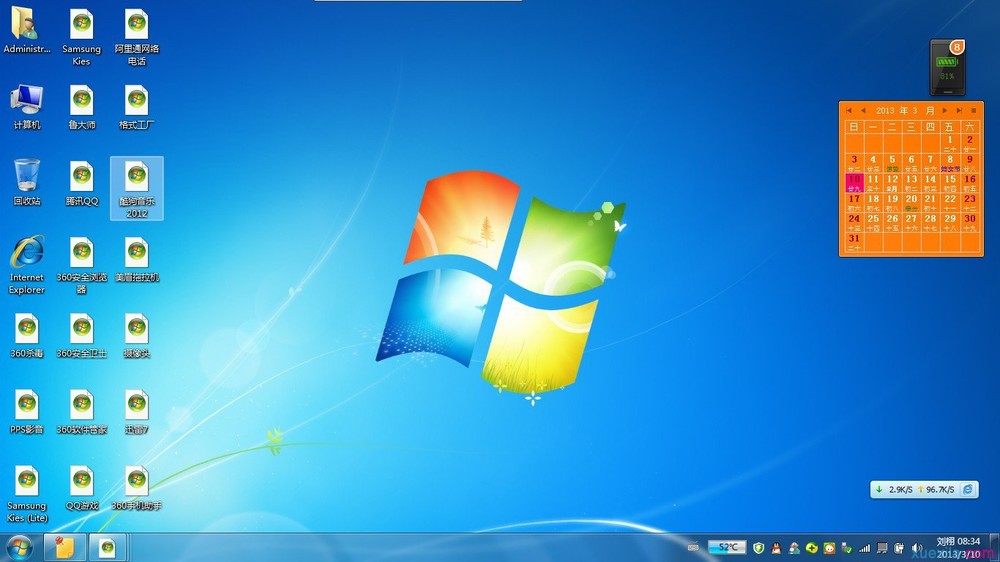The height and width of the screenshot is (562, 1000).
Task: Select the 迅雷7 desktop shortcut
Action: [x=136, y=411]
